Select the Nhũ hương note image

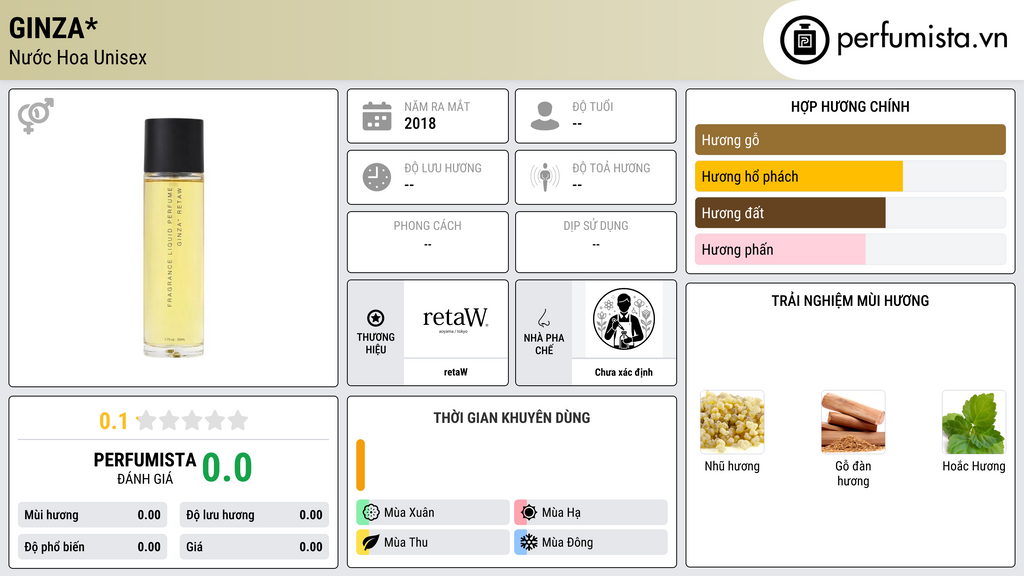coord(732,422)
